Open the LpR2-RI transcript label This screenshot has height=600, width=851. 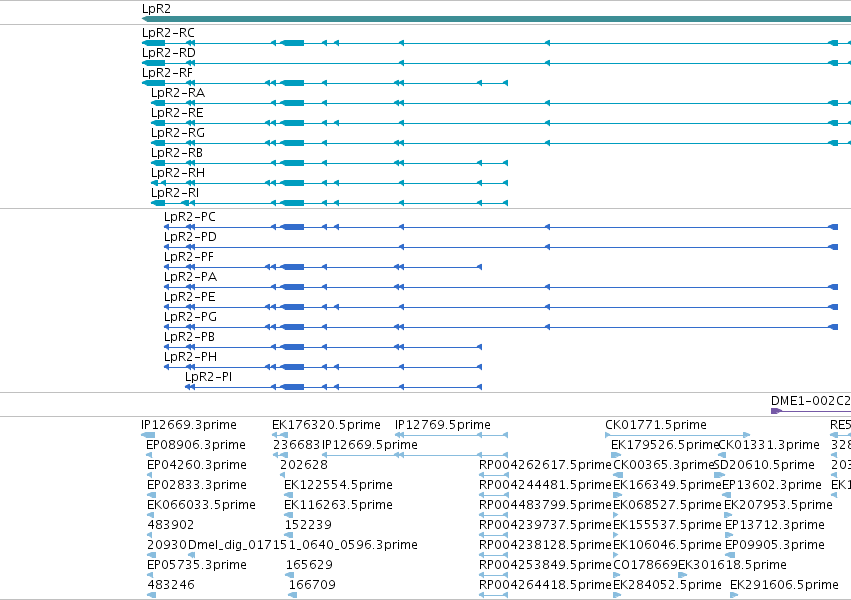tap(175, 193)
